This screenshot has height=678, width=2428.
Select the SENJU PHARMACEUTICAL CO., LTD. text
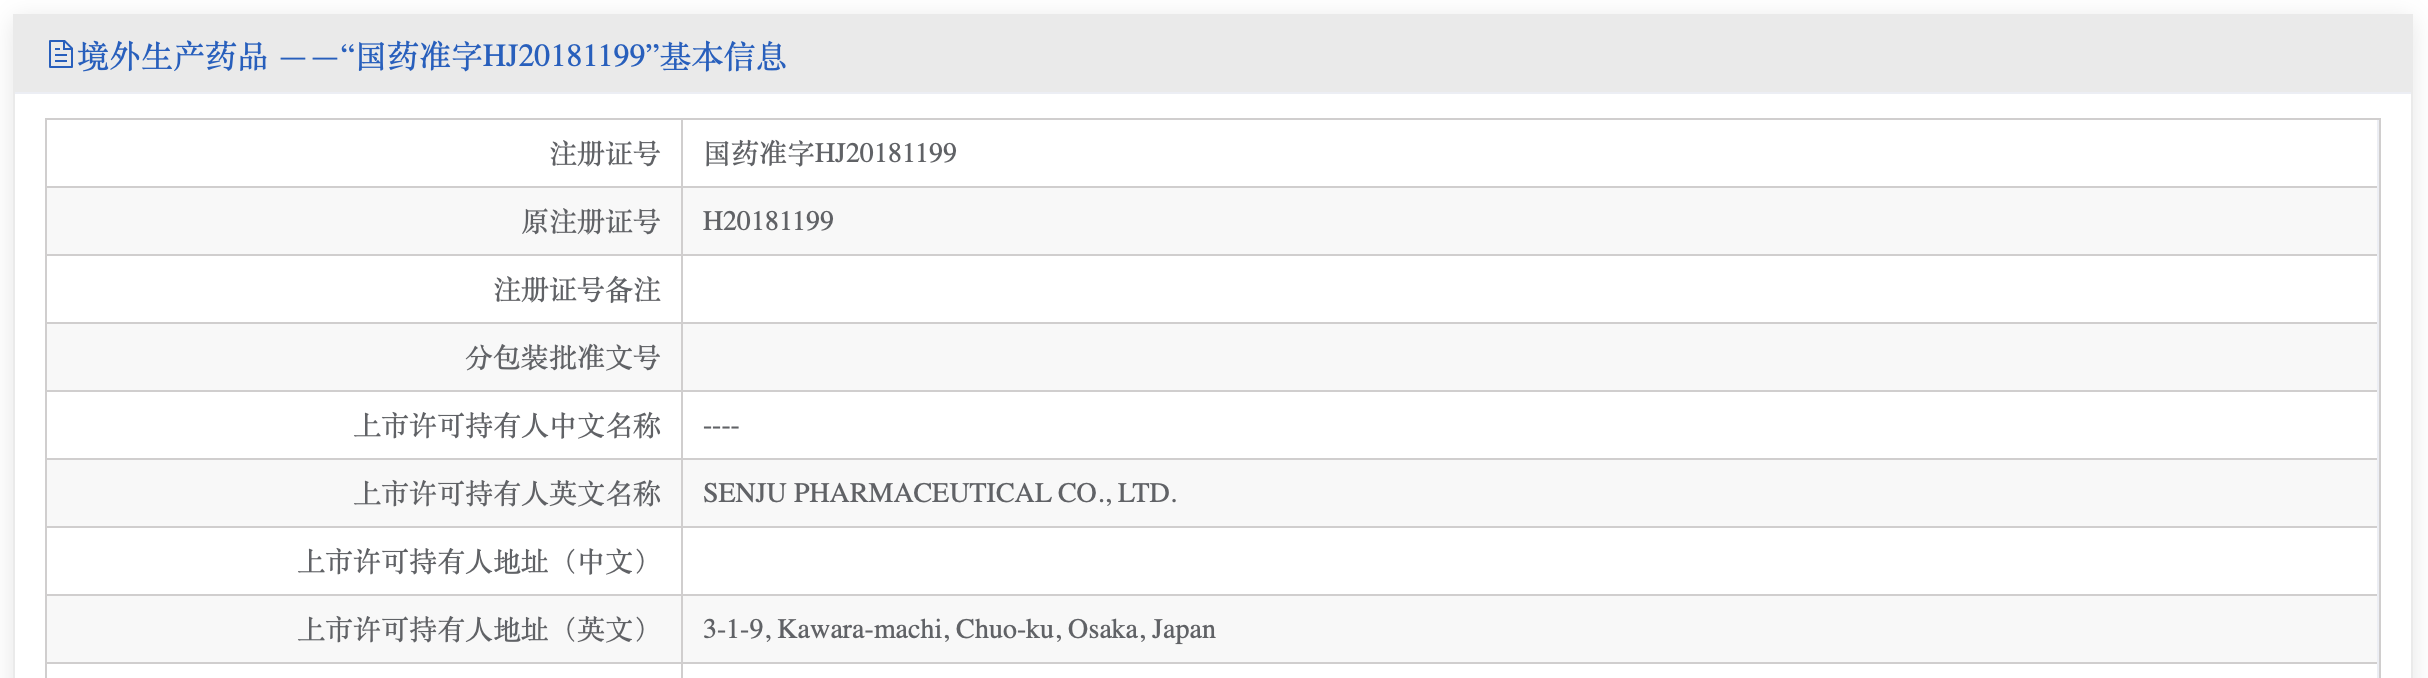tap(939, 493)
